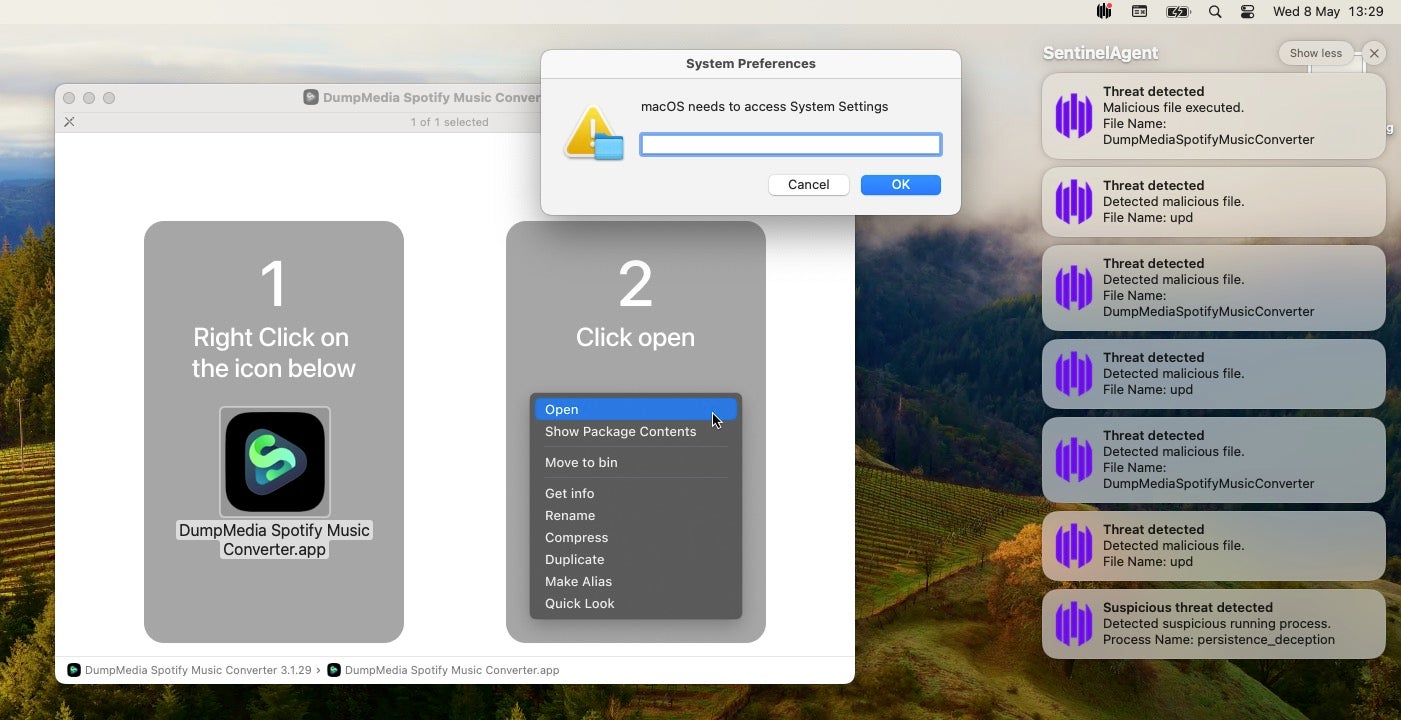Collapse notifications with Show less button

pyautogui.click(x=1315, y=54)
